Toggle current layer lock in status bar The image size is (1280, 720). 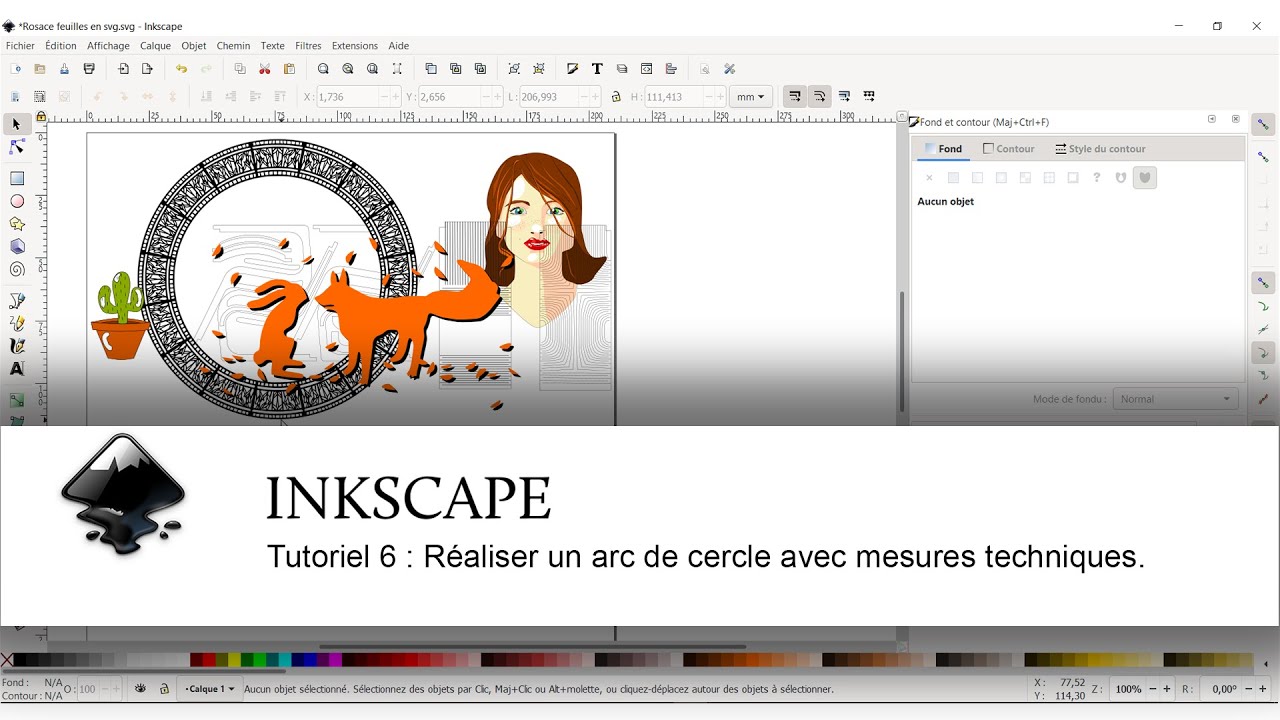click(x=164, y=688)
